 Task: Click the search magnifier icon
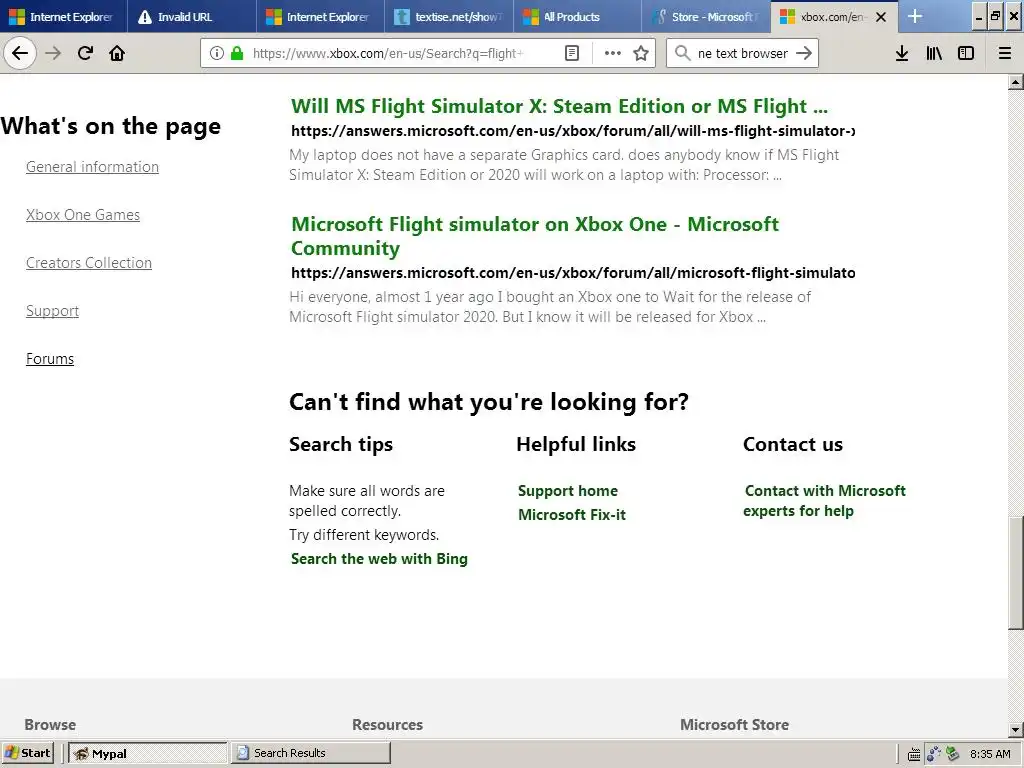point(682,54)
